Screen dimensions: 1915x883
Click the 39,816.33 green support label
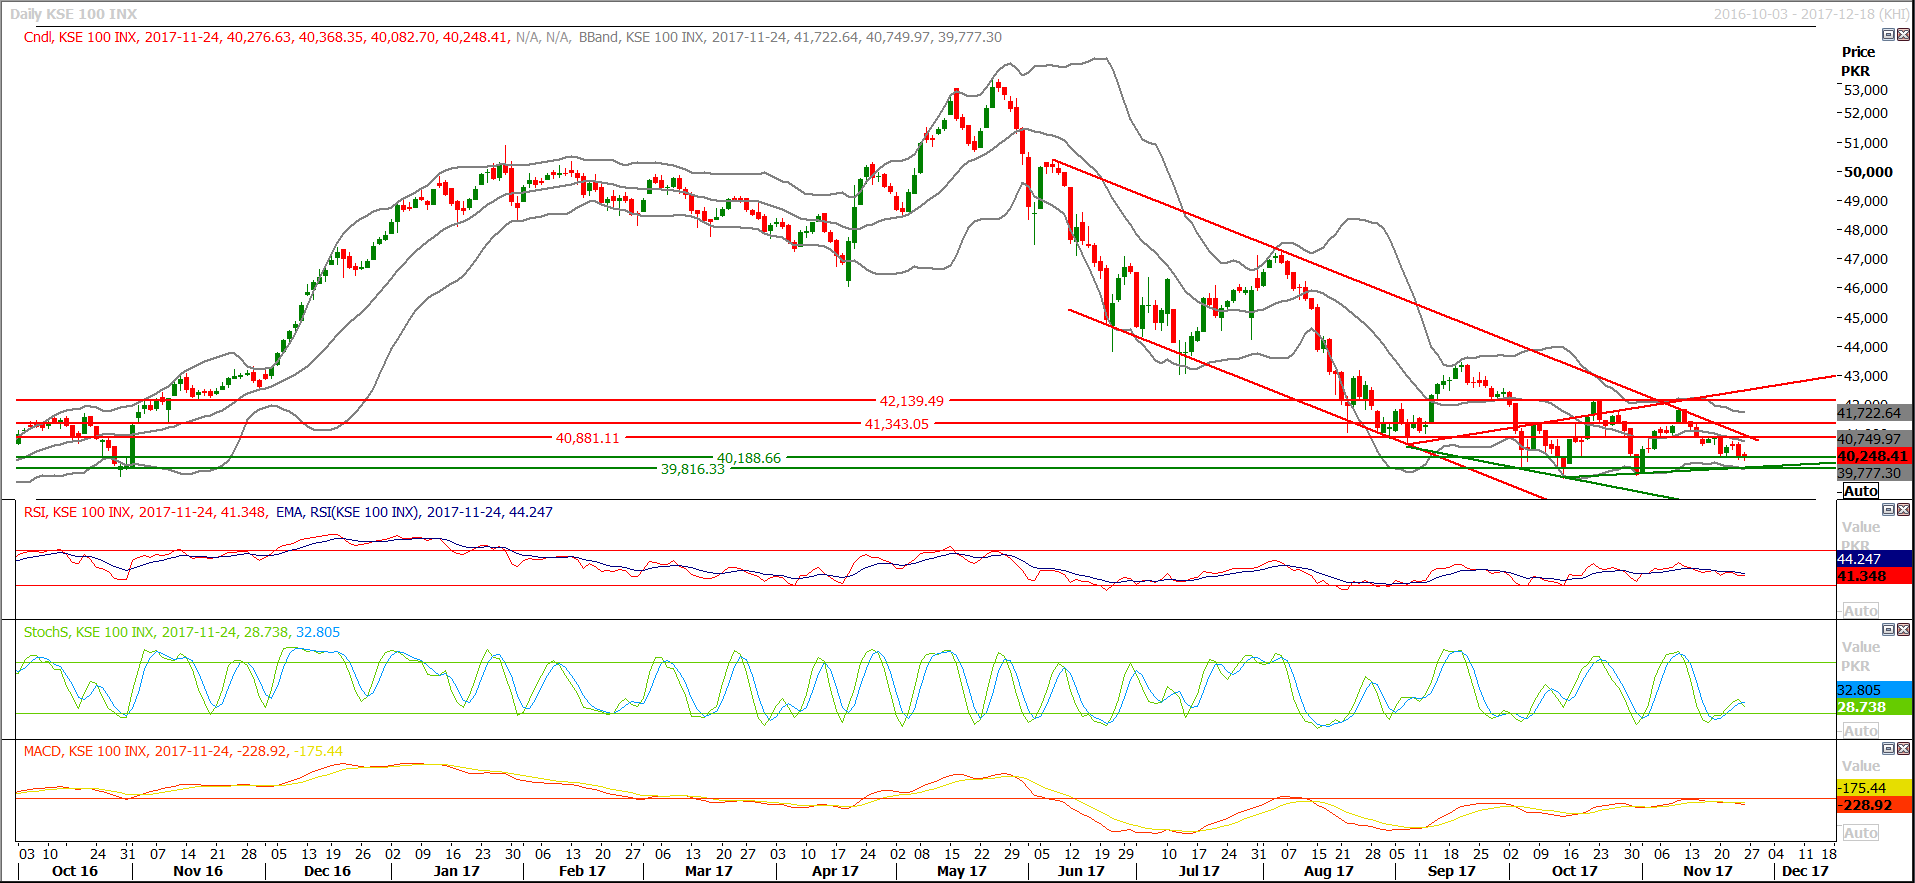point(692,469)
